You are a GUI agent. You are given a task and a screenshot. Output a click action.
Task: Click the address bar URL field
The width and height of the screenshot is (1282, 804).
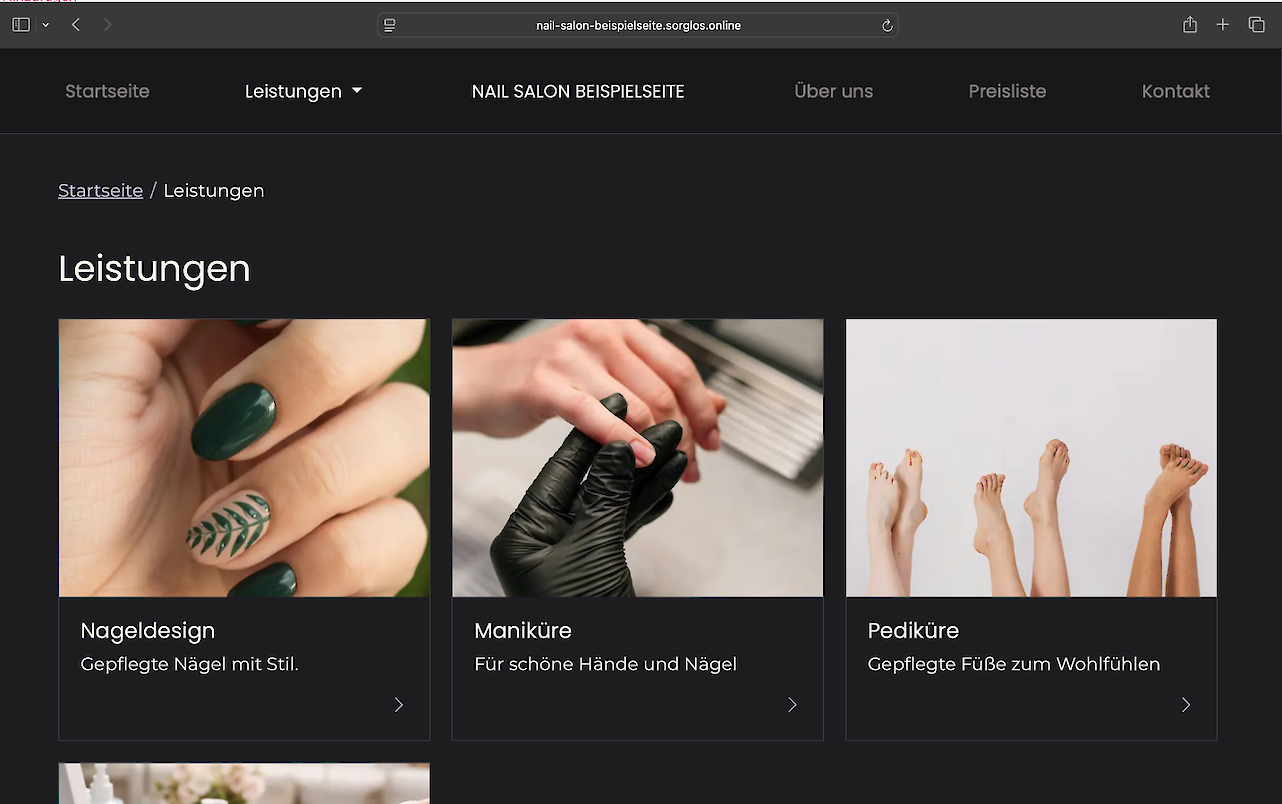pos(638,26)
